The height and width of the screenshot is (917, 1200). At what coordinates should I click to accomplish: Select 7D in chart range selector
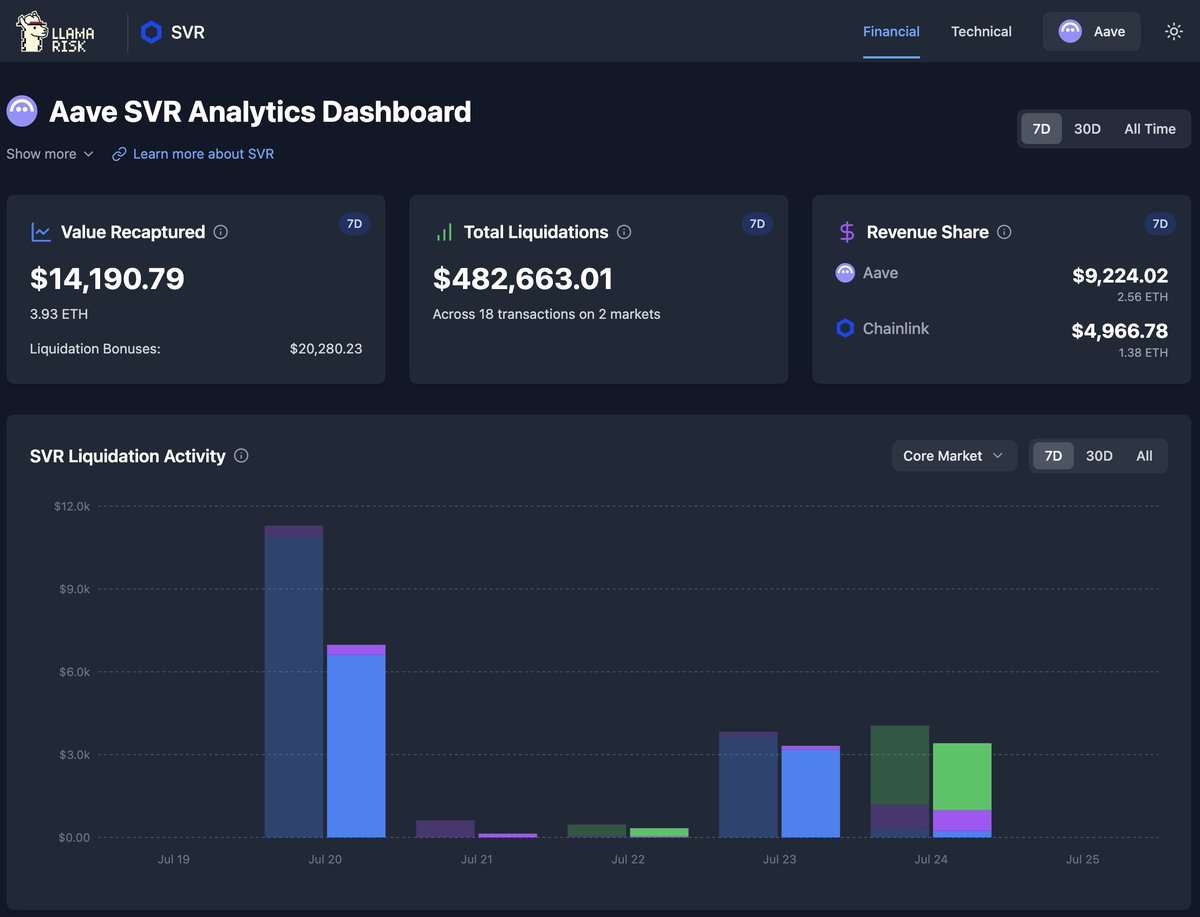[1053, 455]
